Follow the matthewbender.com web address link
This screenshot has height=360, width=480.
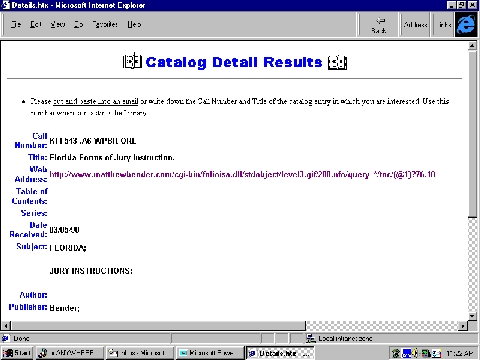pyautogui.click(x=242, y=174)
